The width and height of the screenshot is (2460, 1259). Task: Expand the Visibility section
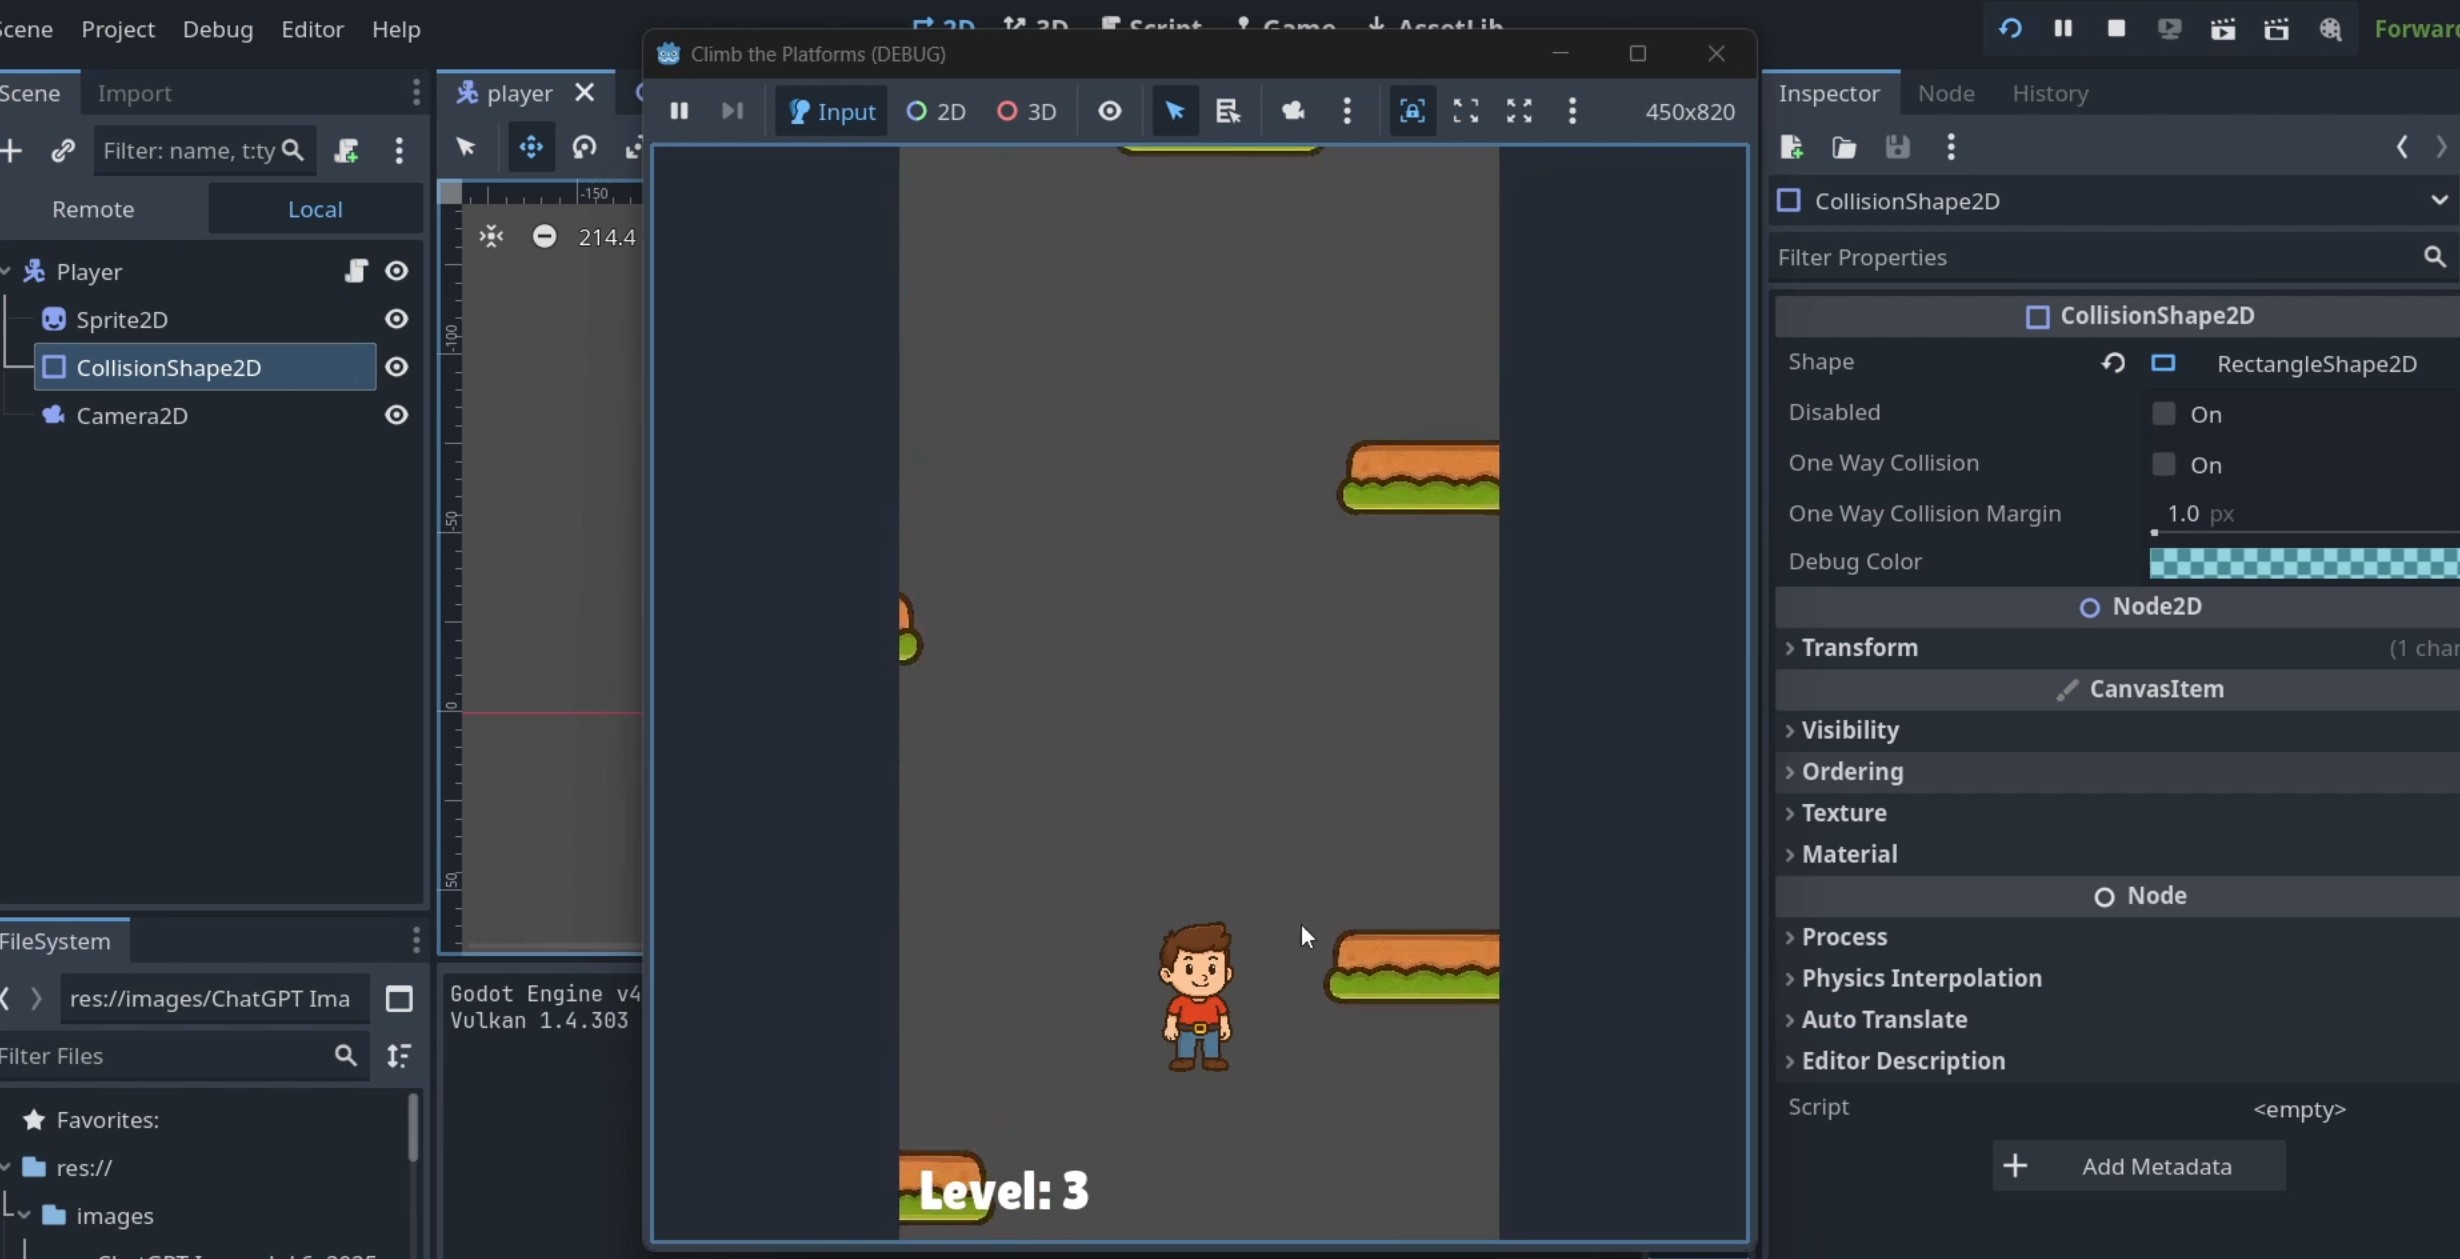[x=1849, y=730]
